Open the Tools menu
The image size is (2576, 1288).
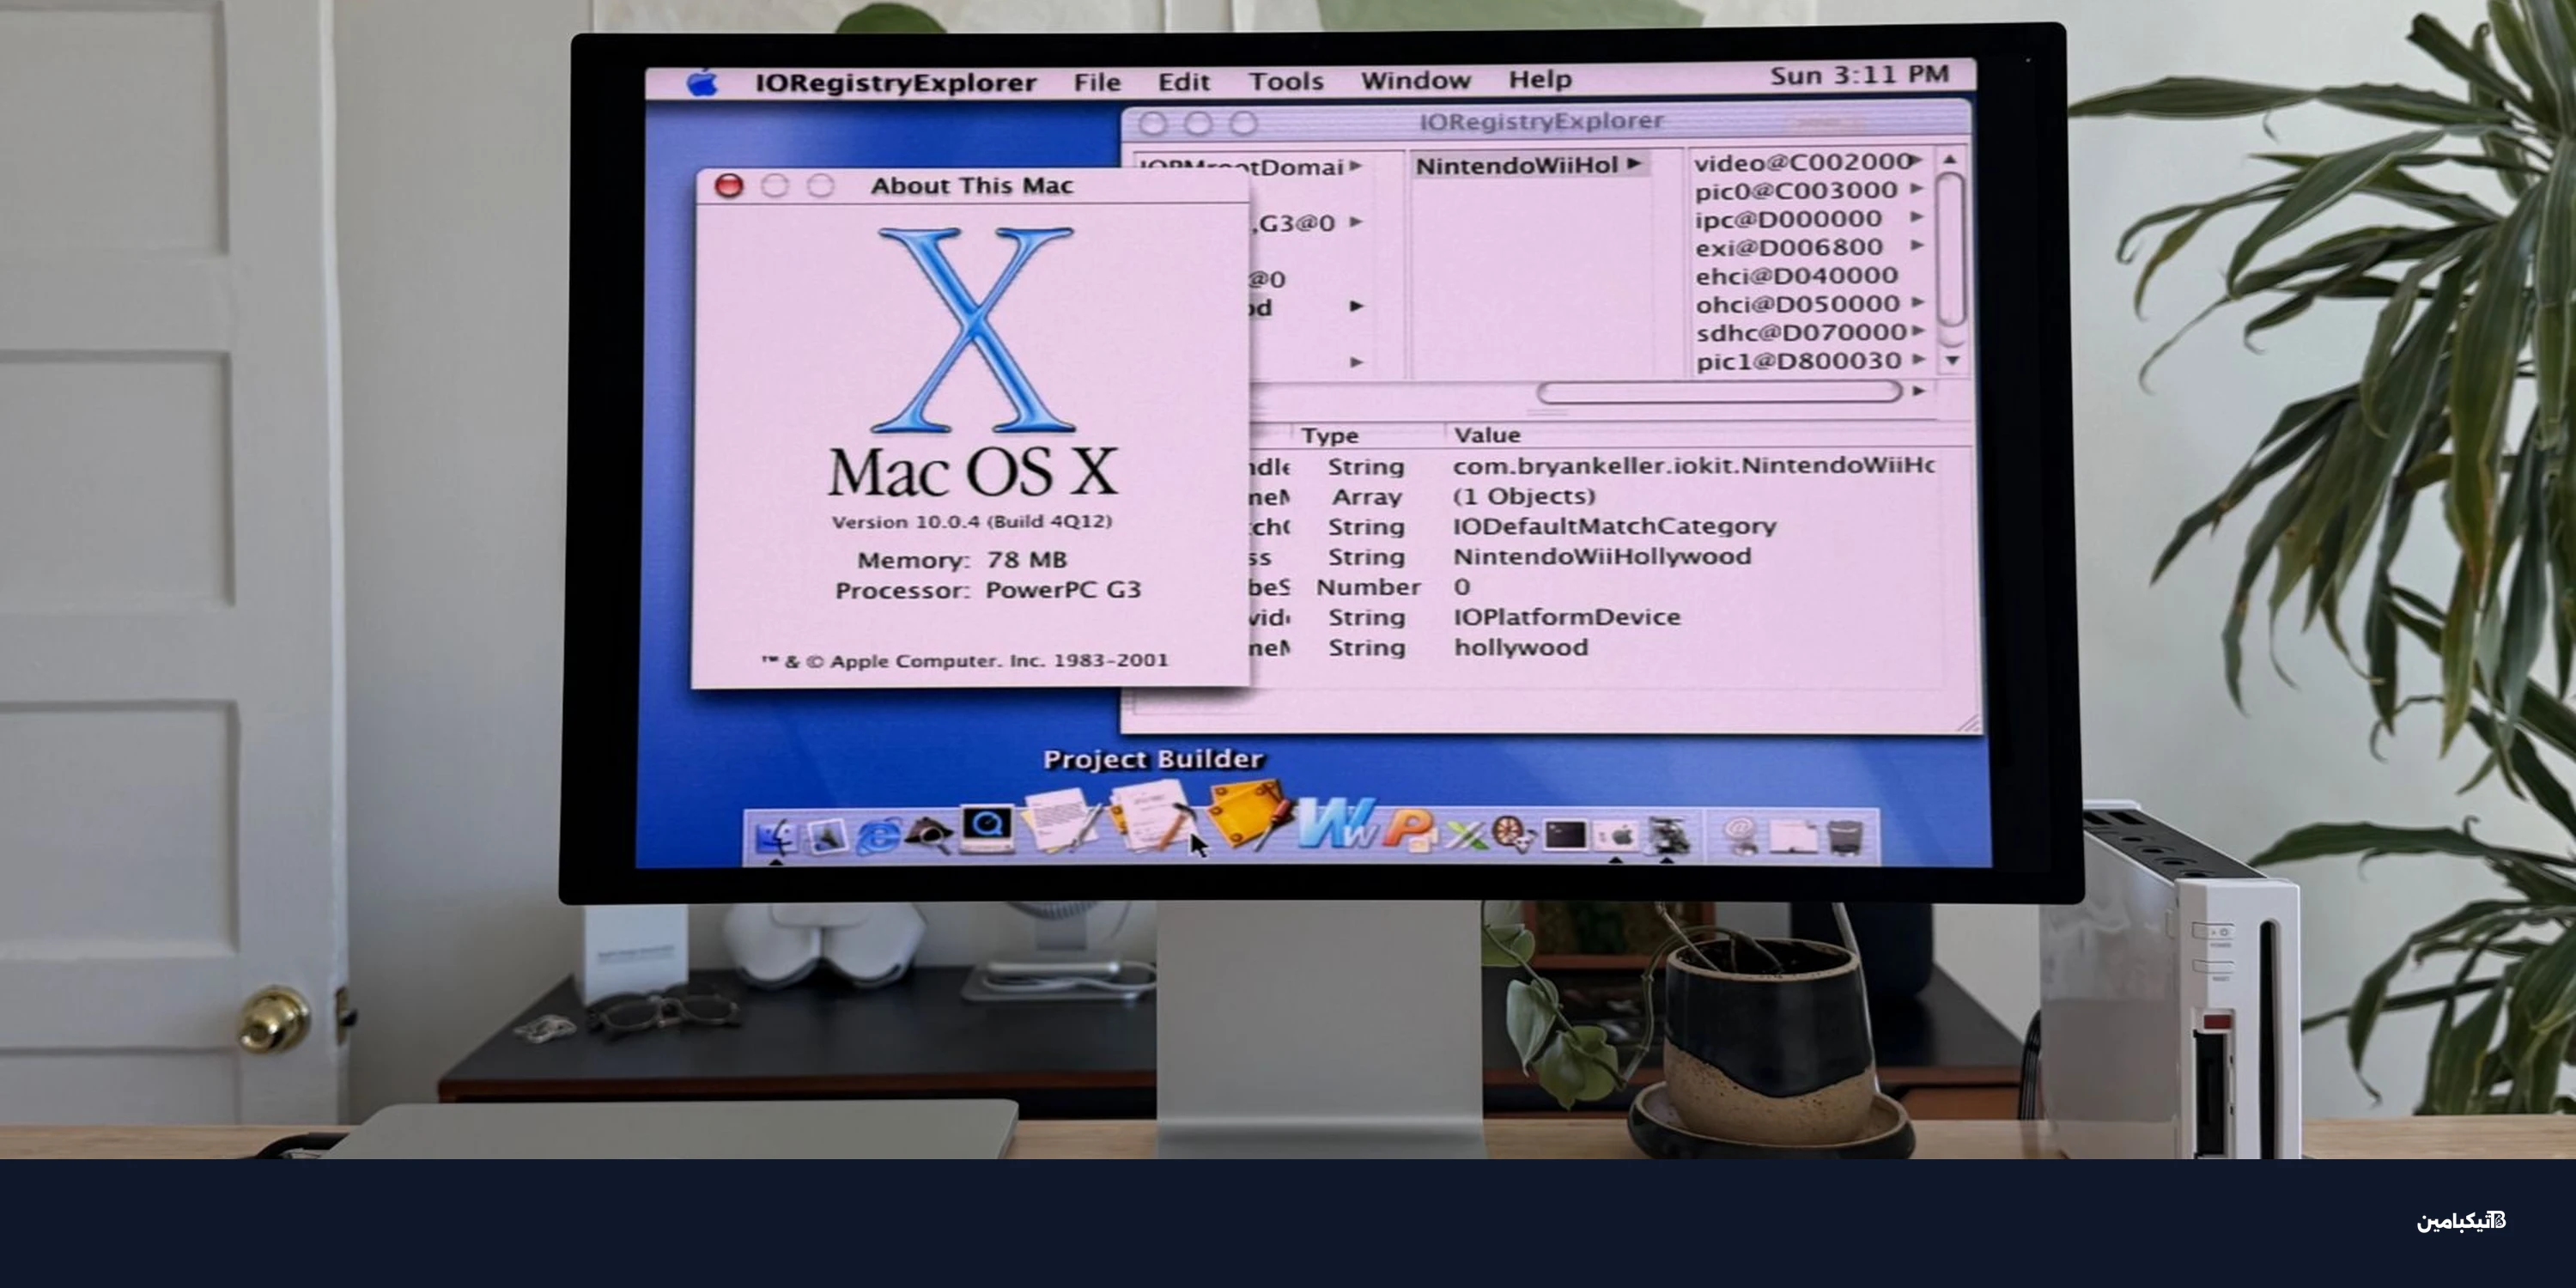(1287, 81)
